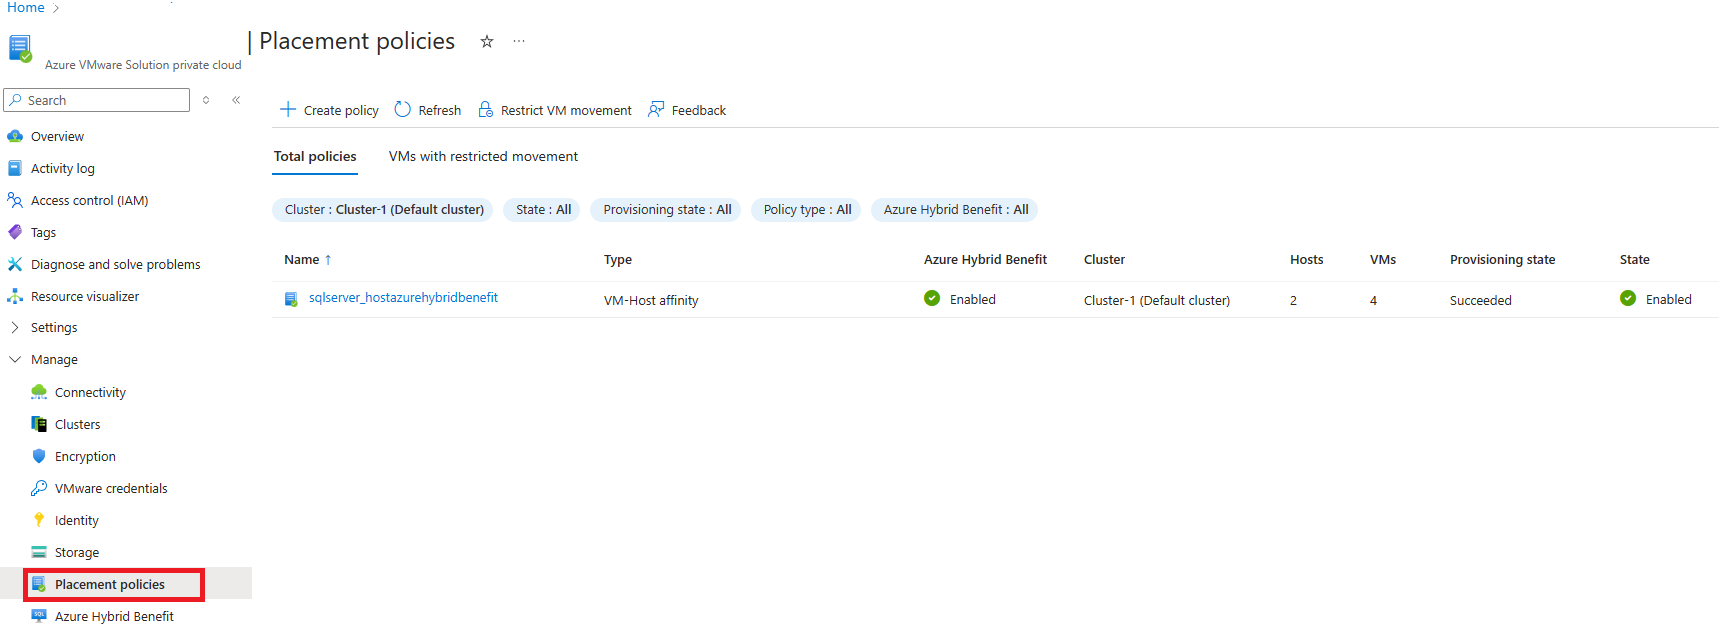Click the Cluster-1 (Default cluster) table cell
This screenshot has height=631, width=1719.
[x=1157, y=300]
